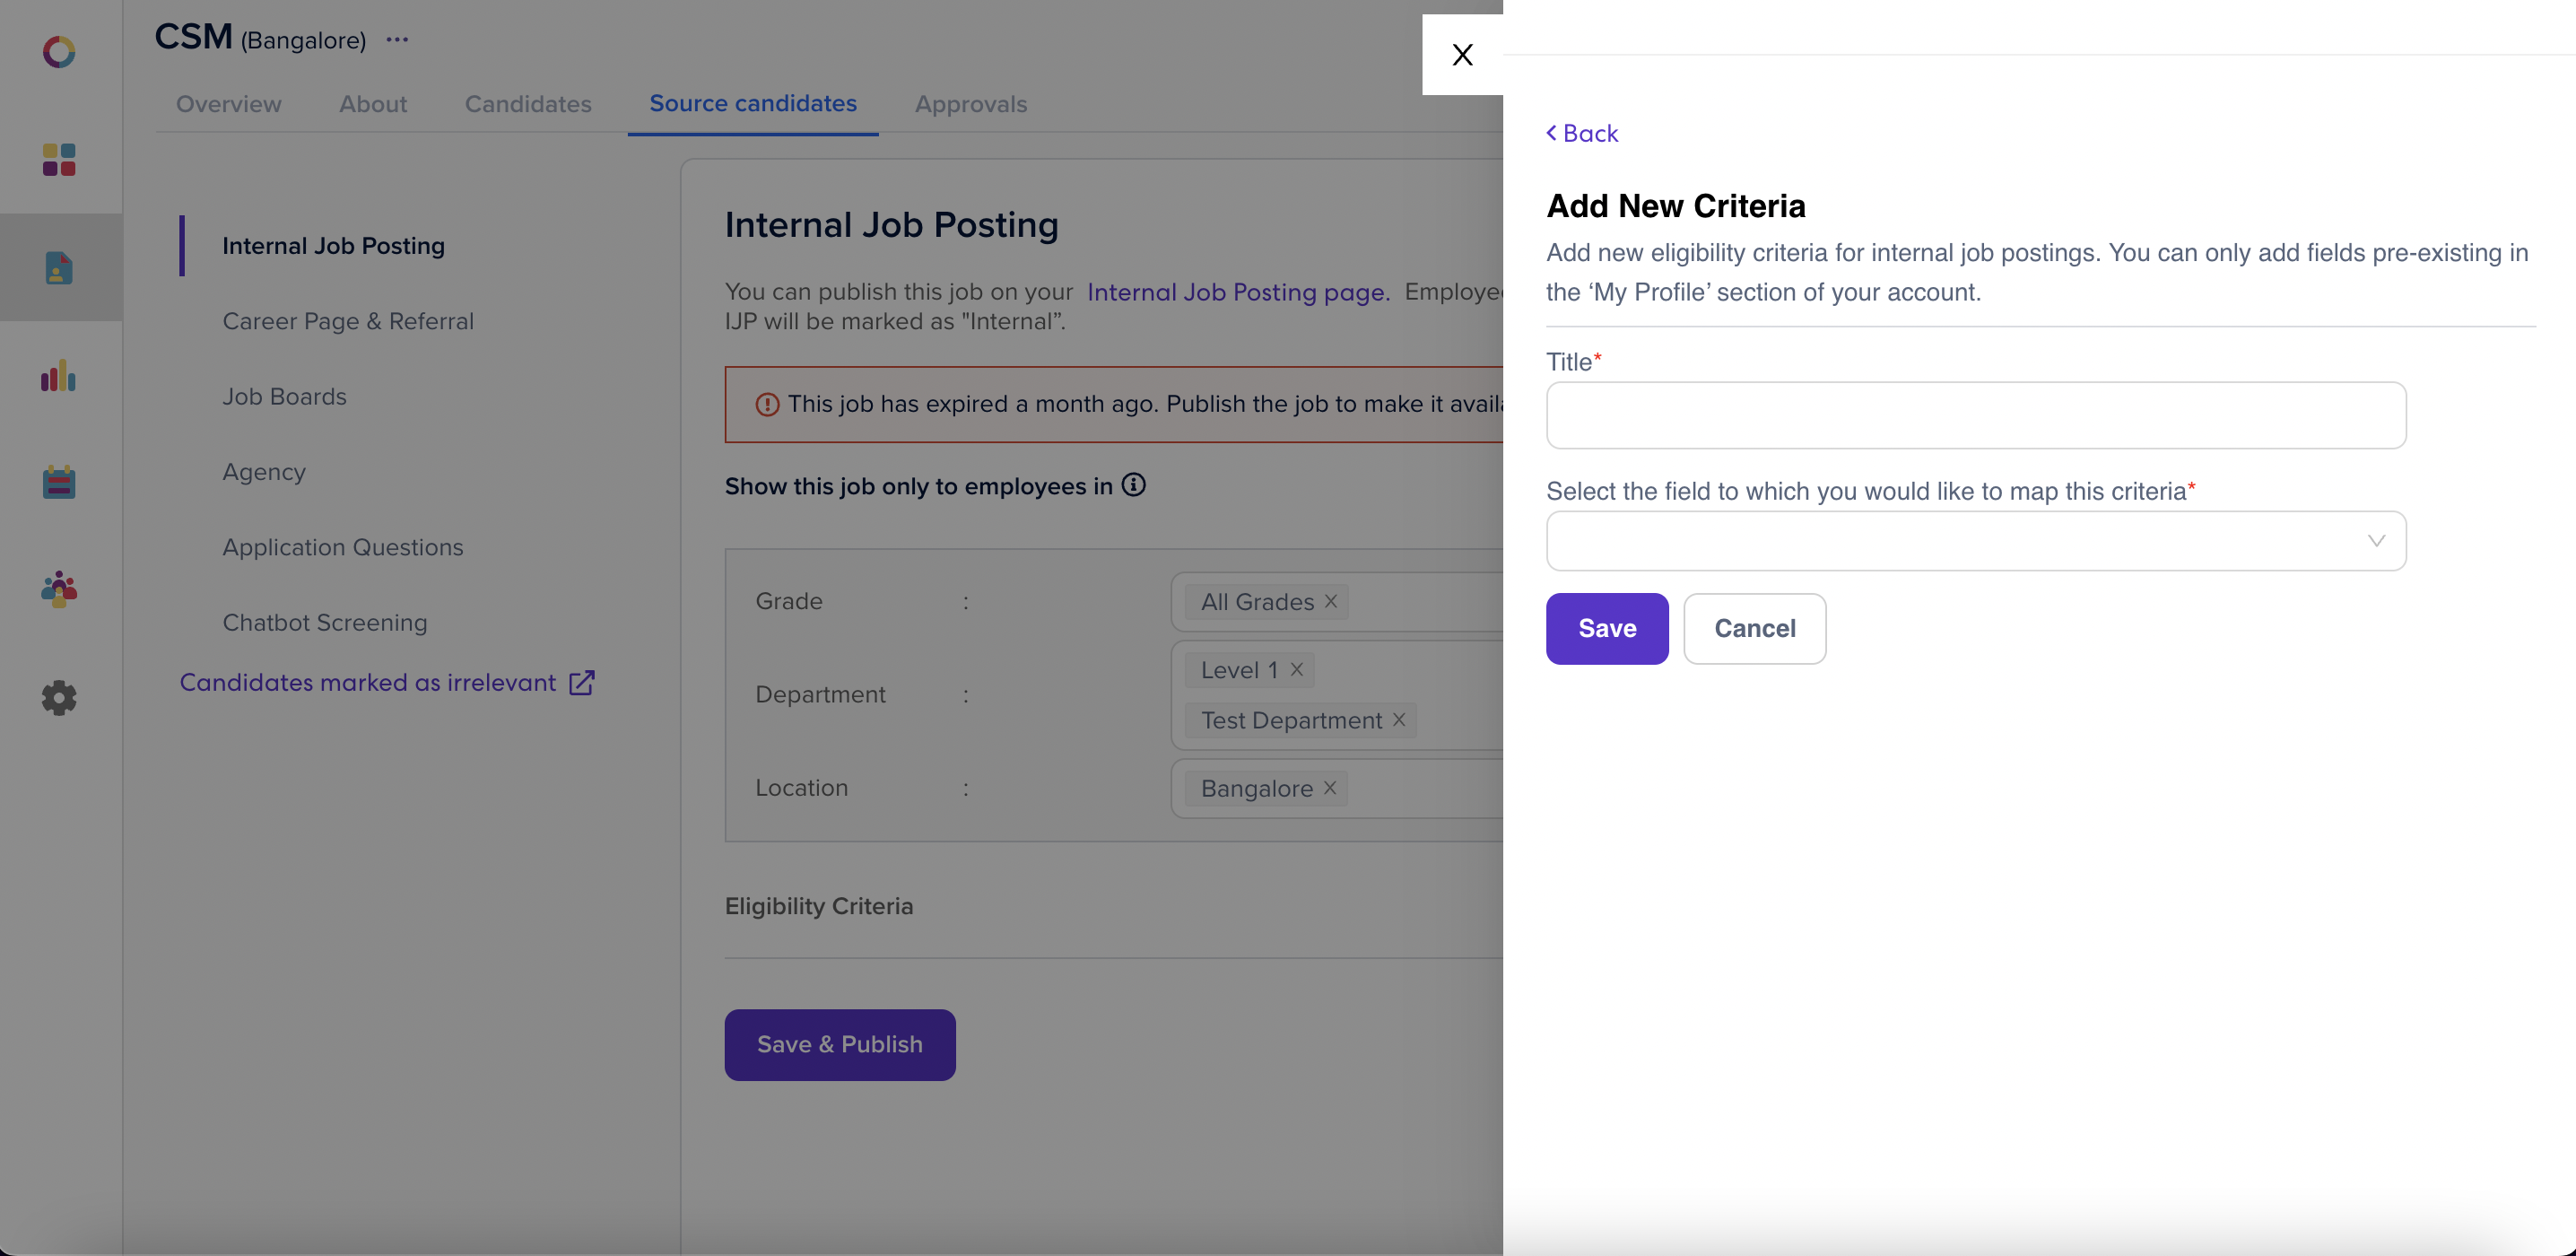Expand the field mapping dropdown

[1976, 541]
